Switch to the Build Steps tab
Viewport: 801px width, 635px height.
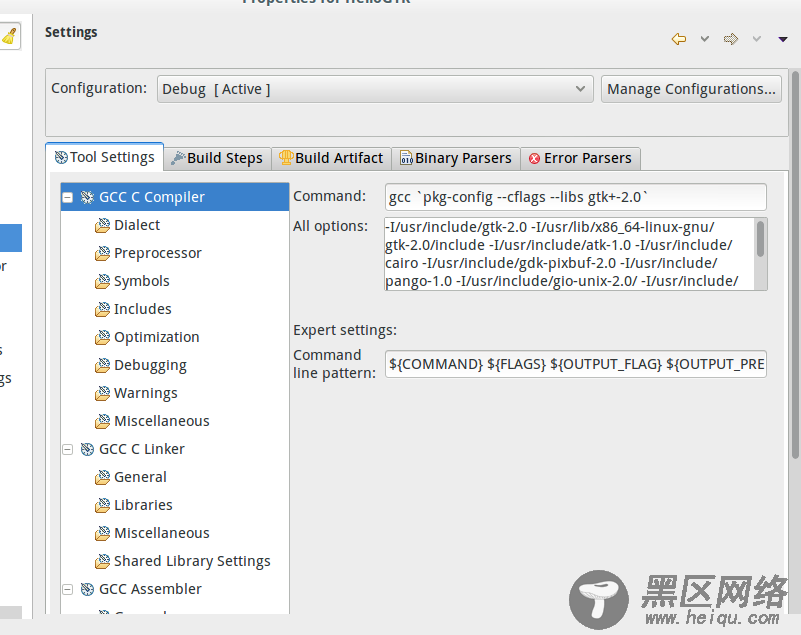click(x=217, y=158)
